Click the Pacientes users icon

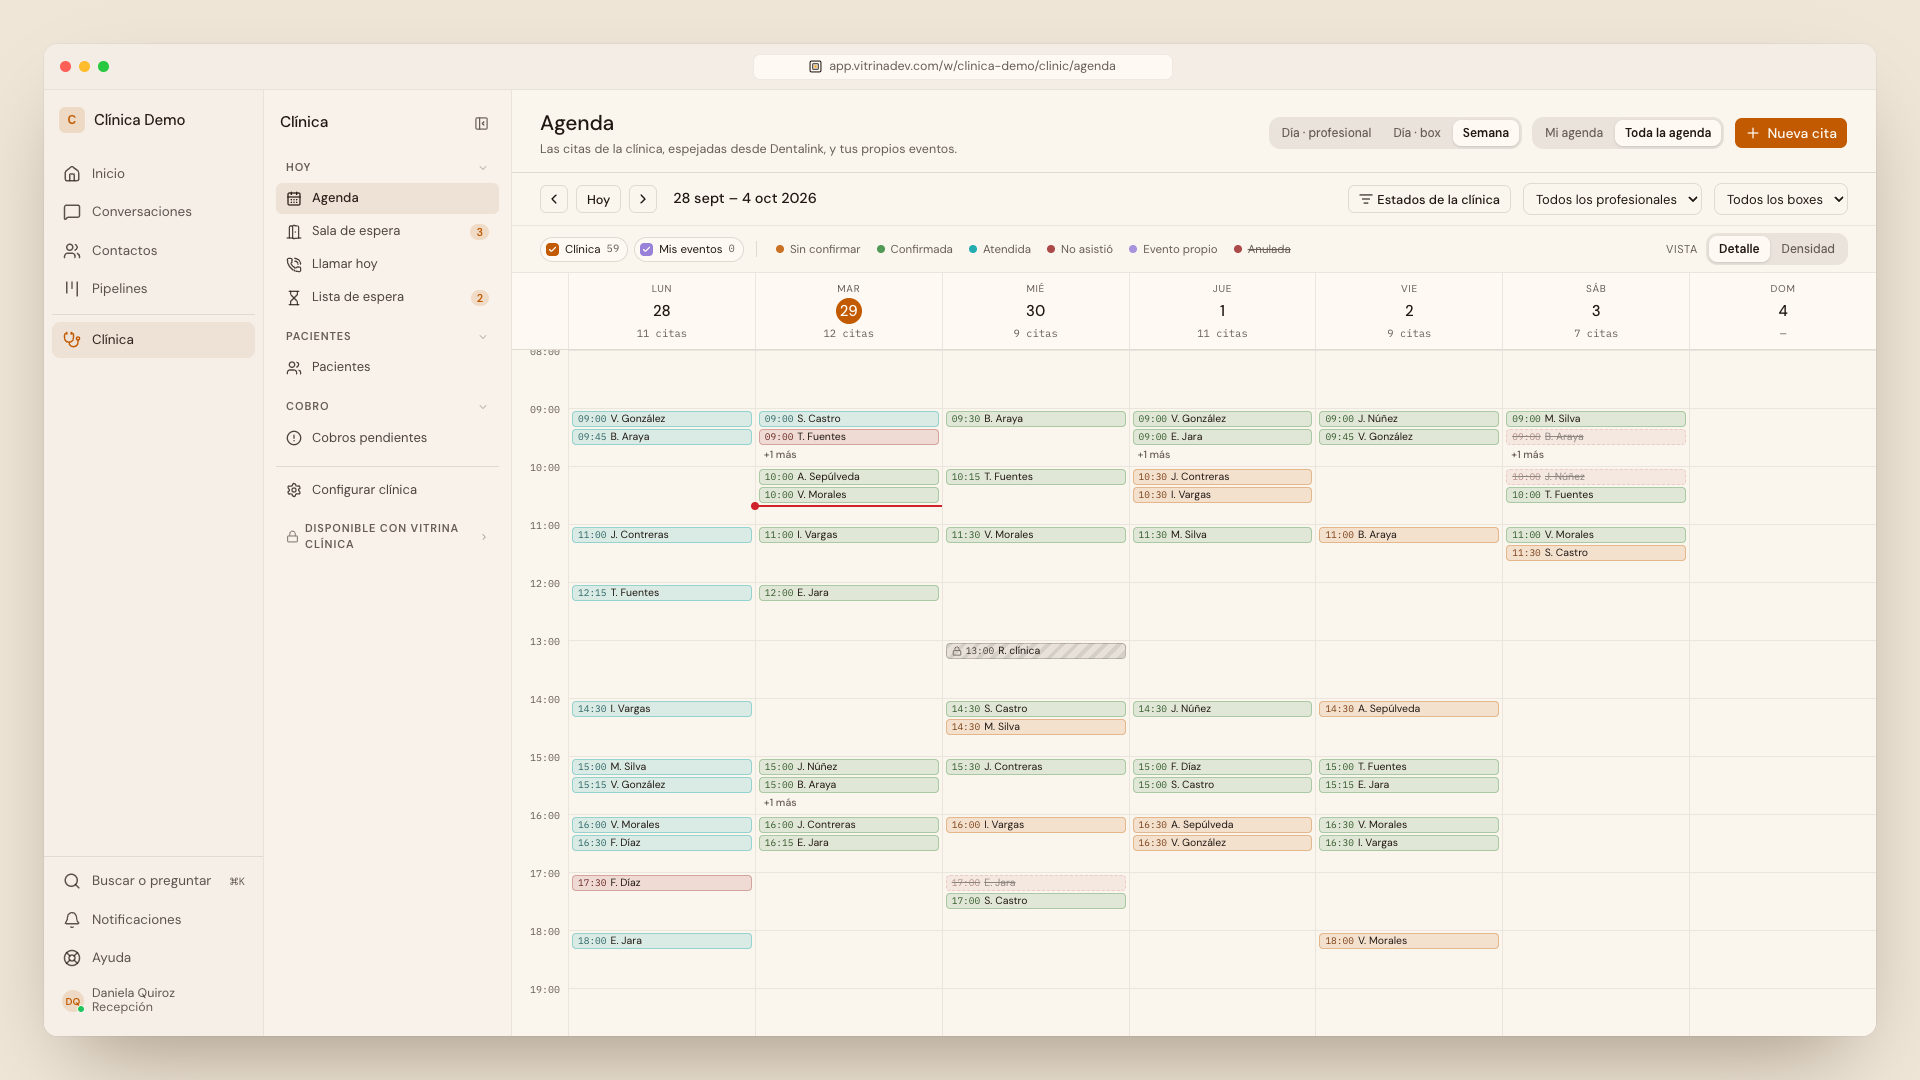coord(294,368)
